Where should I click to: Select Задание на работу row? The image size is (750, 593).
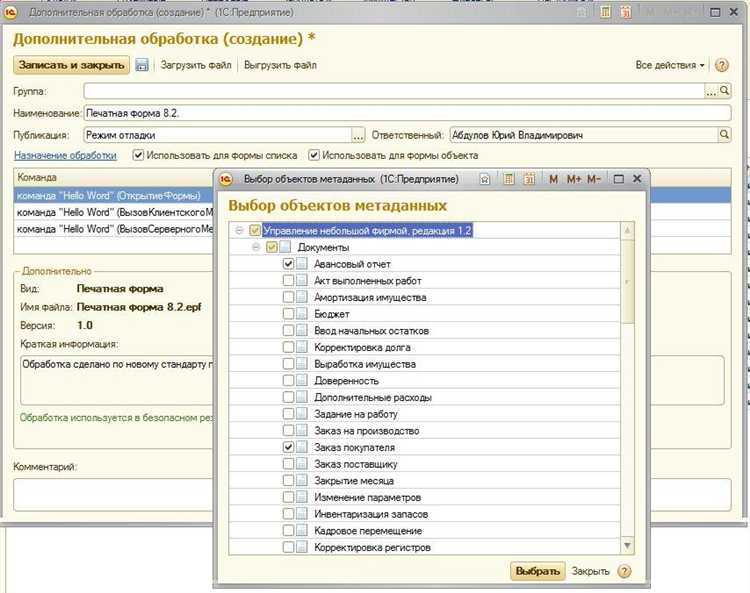click(x=425, y=414)
